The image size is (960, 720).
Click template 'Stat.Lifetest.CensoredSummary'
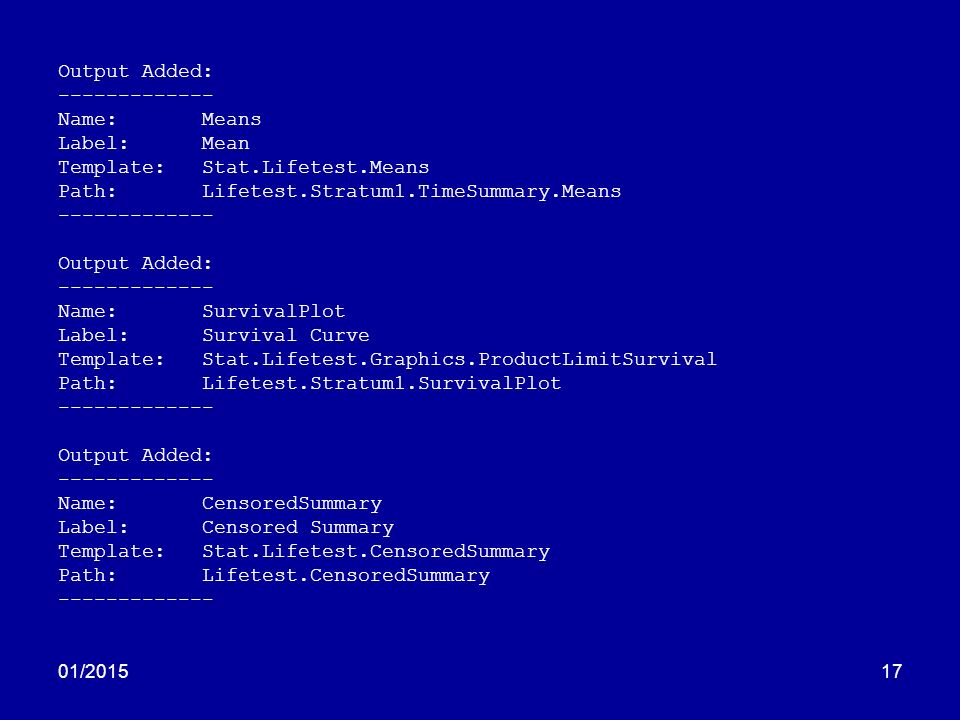[376, 552]
